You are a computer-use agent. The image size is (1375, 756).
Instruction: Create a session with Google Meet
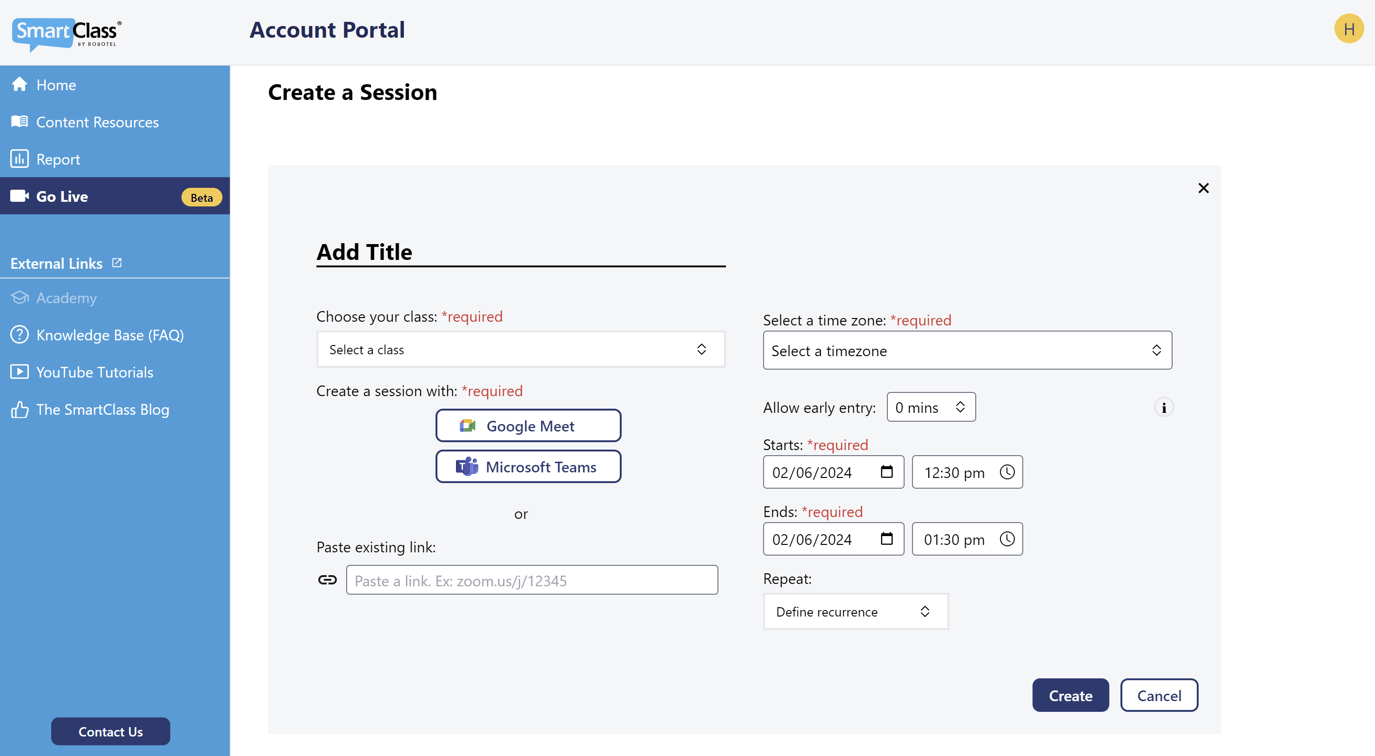(528, 425)
